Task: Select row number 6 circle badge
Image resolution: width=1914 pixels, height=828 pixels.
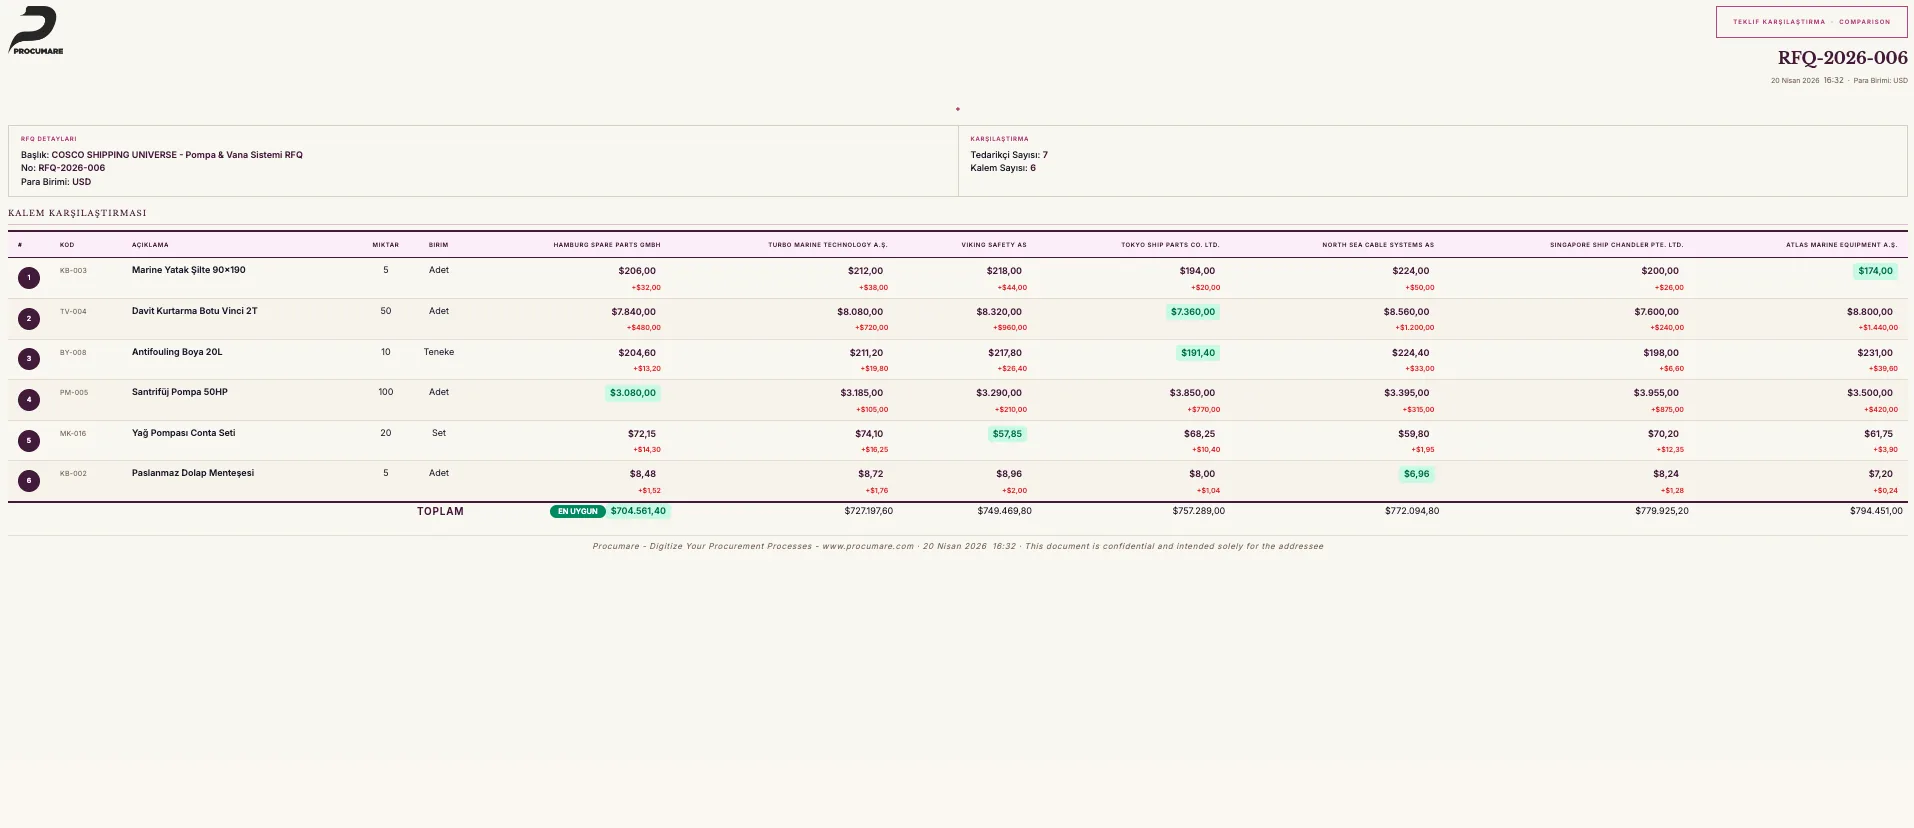Action: [29, 481]
